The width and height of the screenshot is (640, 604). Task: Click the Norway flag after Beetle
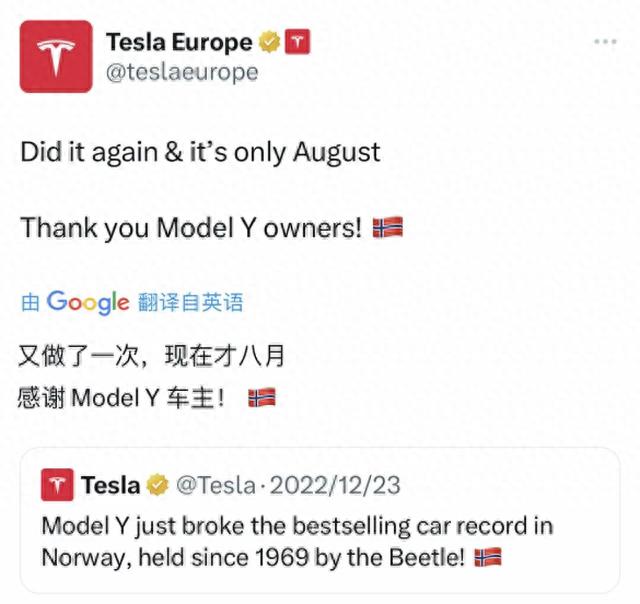(488, 557)
